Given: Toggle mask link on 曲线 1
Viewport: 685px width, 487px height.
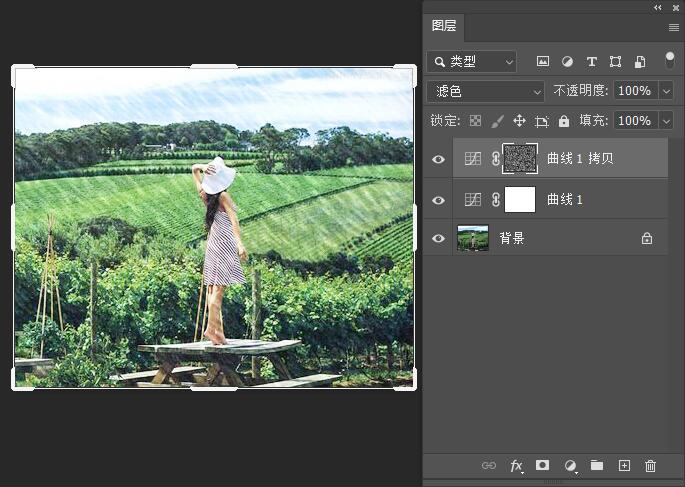Looking at the screenshot, I should [x=495, y=200].
